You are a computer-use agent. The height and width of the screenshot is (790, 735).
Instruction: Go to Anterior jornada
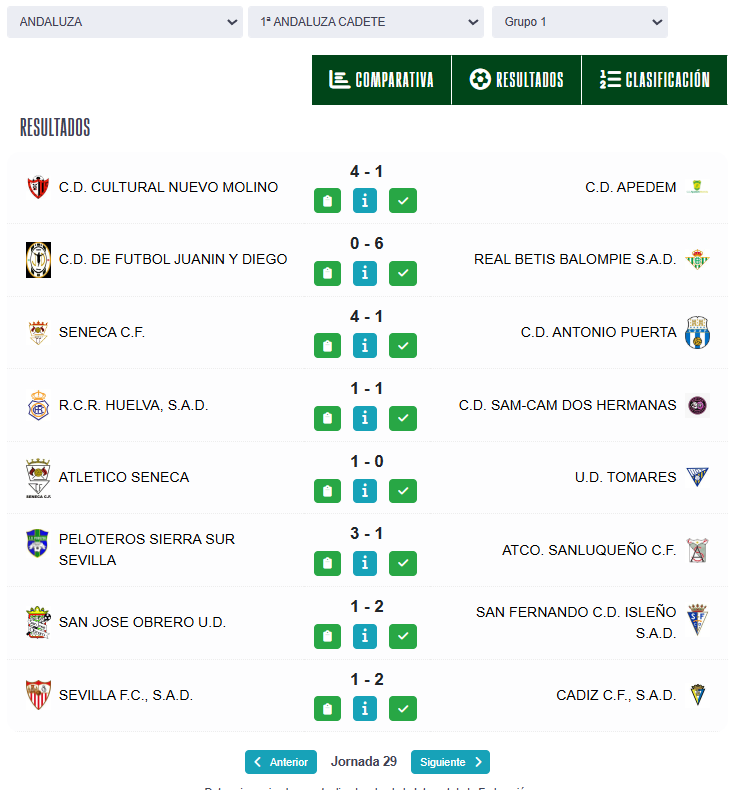pyautogui.click(x=281, y=762)
